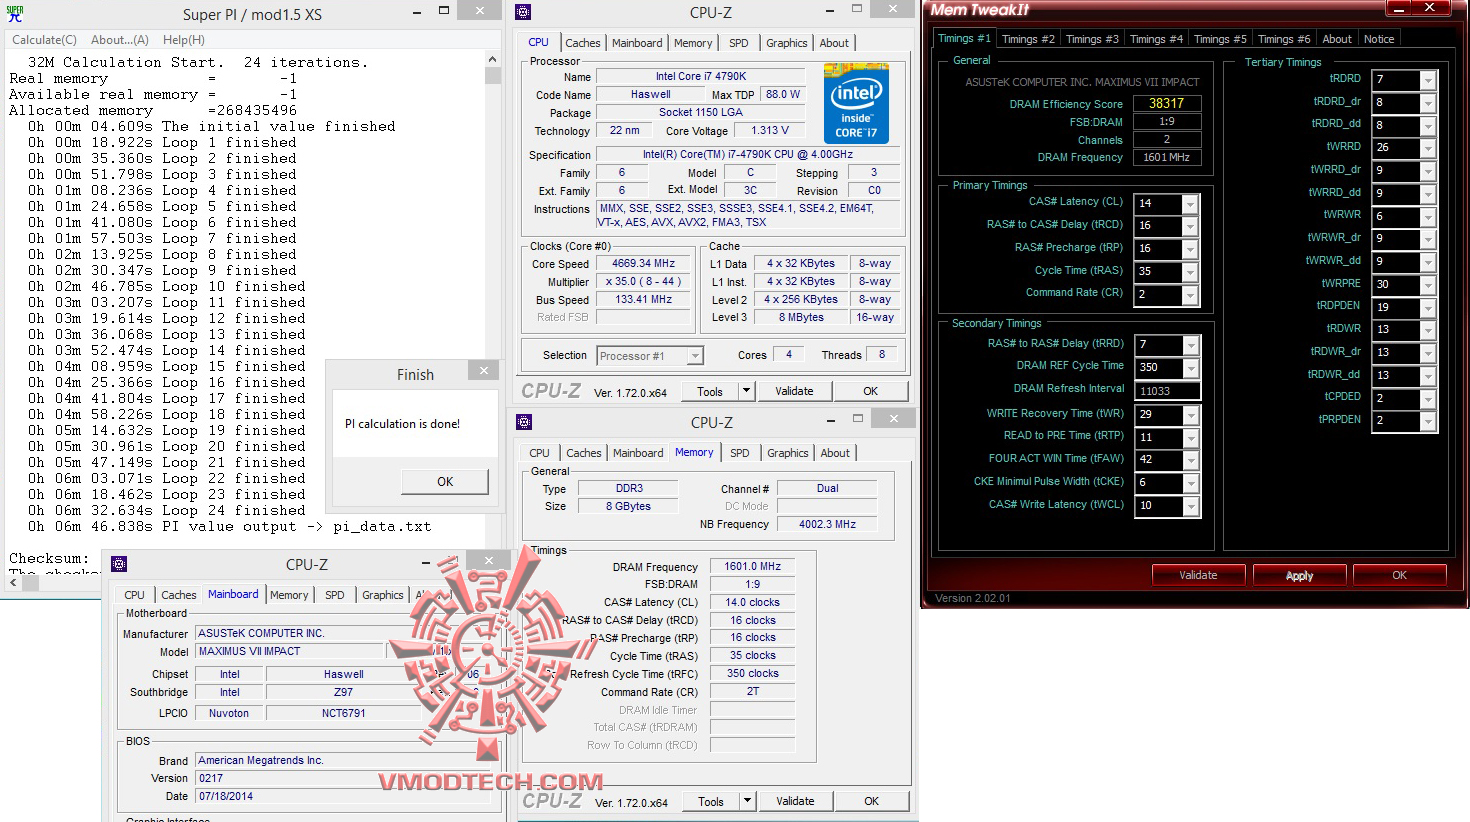The width and height of the screenshot is (1470, 822).
Task: Open the Tools dropdown arrow in top CPU-Z
Action: [x=746, y=391]
